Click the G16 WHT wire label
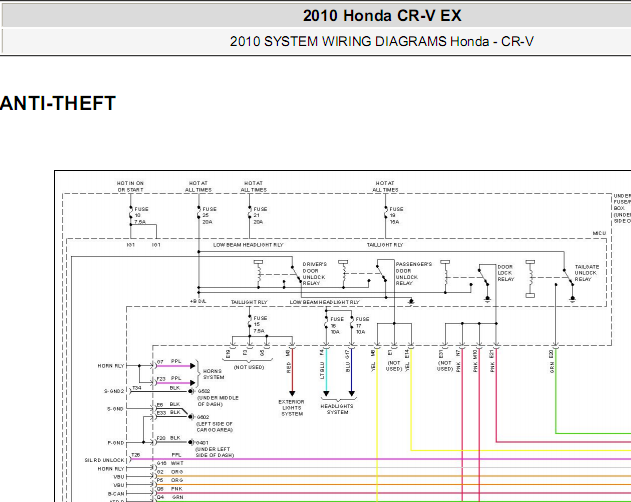The width and height of the screenshot is (631, 502). pos(169,463)
